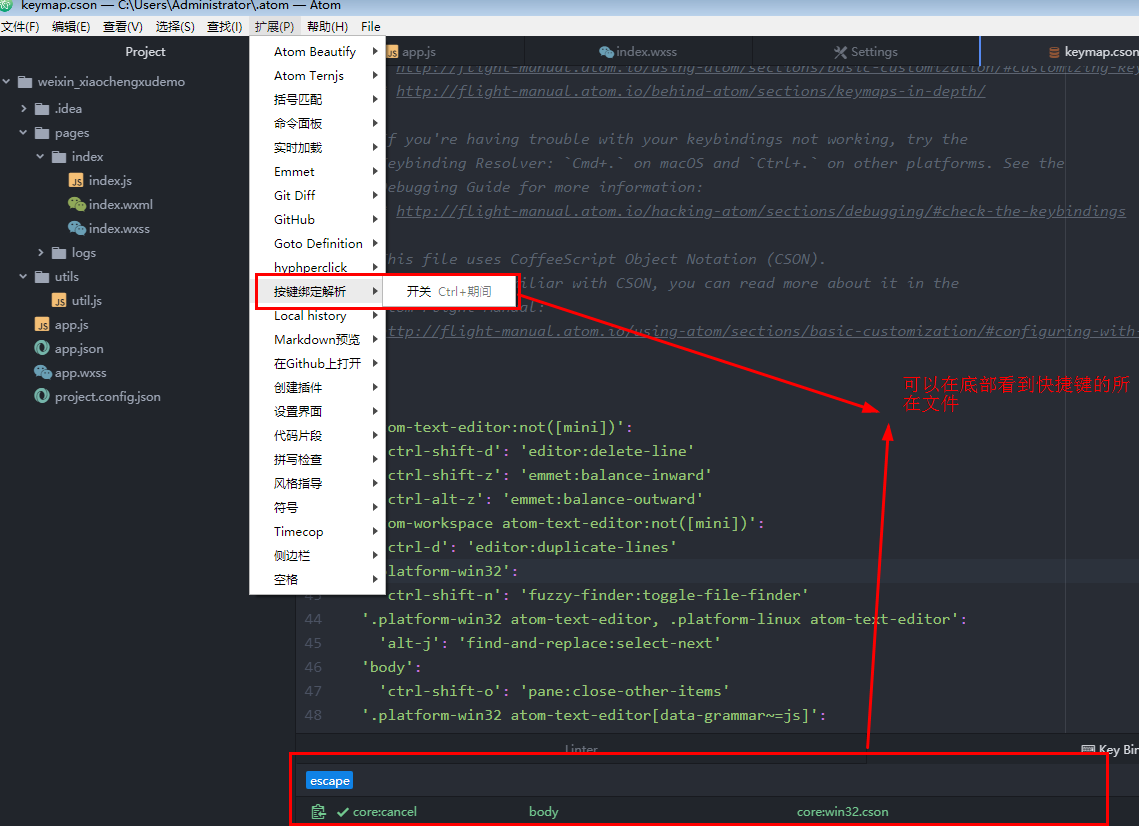Expand the .idea folder chevron
The width and height of the screenshot is (1139, 826).
tap(24, 108)
